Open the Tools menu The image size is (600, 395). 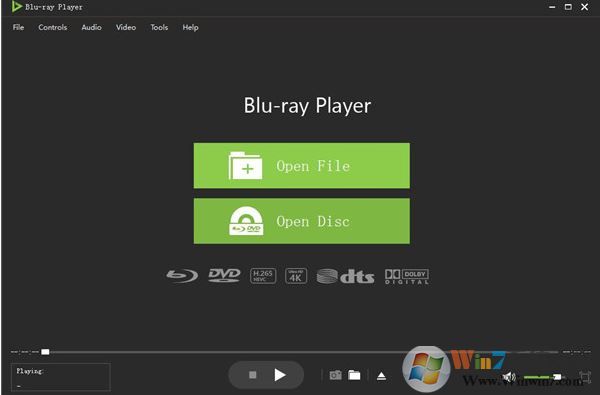click(159, 27)
